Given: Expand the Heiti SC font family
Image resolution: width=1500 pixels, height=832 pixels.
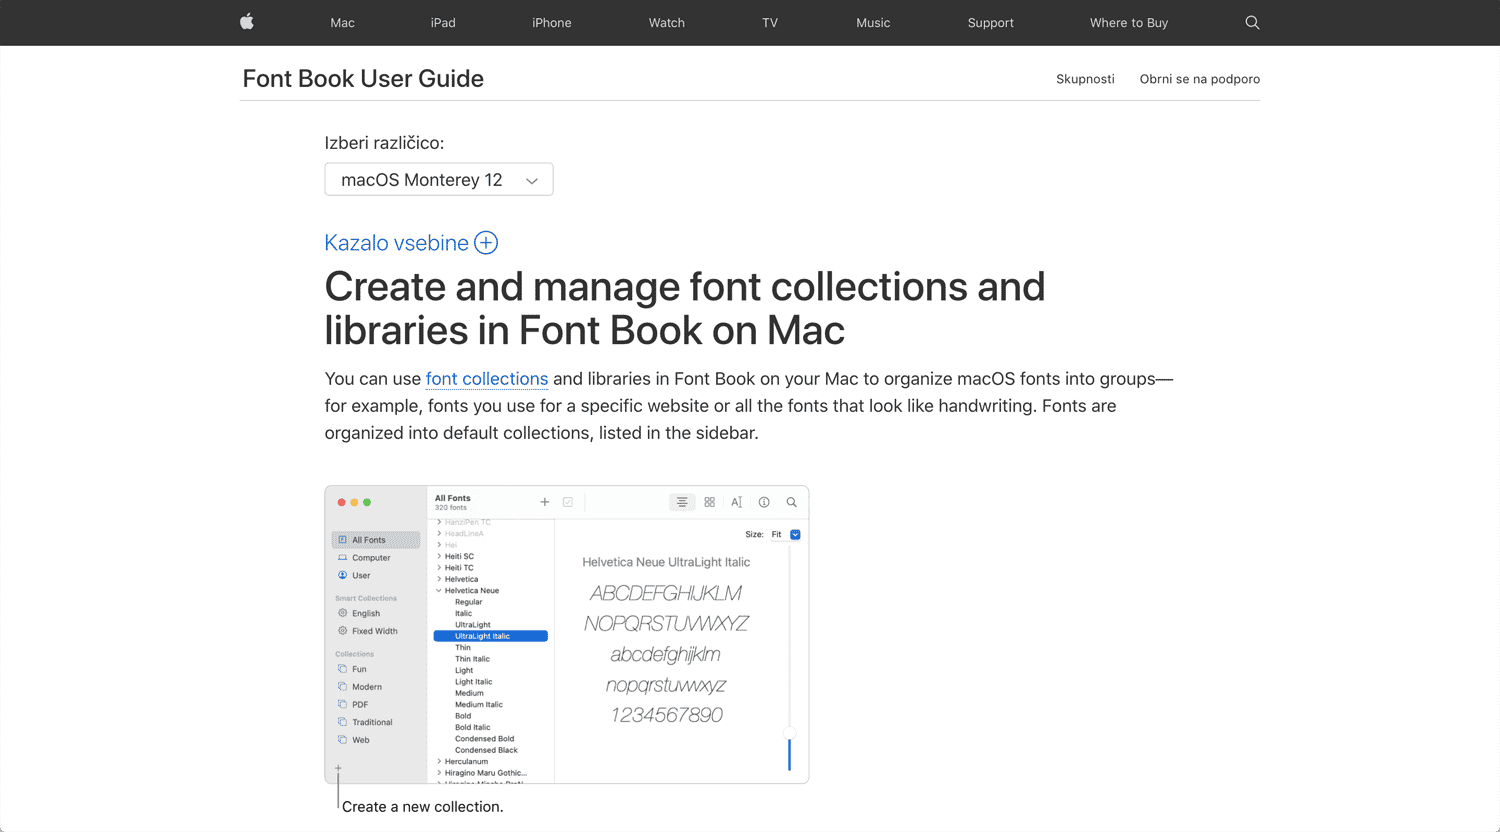Looking at the screenshot, I should click(439, 557).
